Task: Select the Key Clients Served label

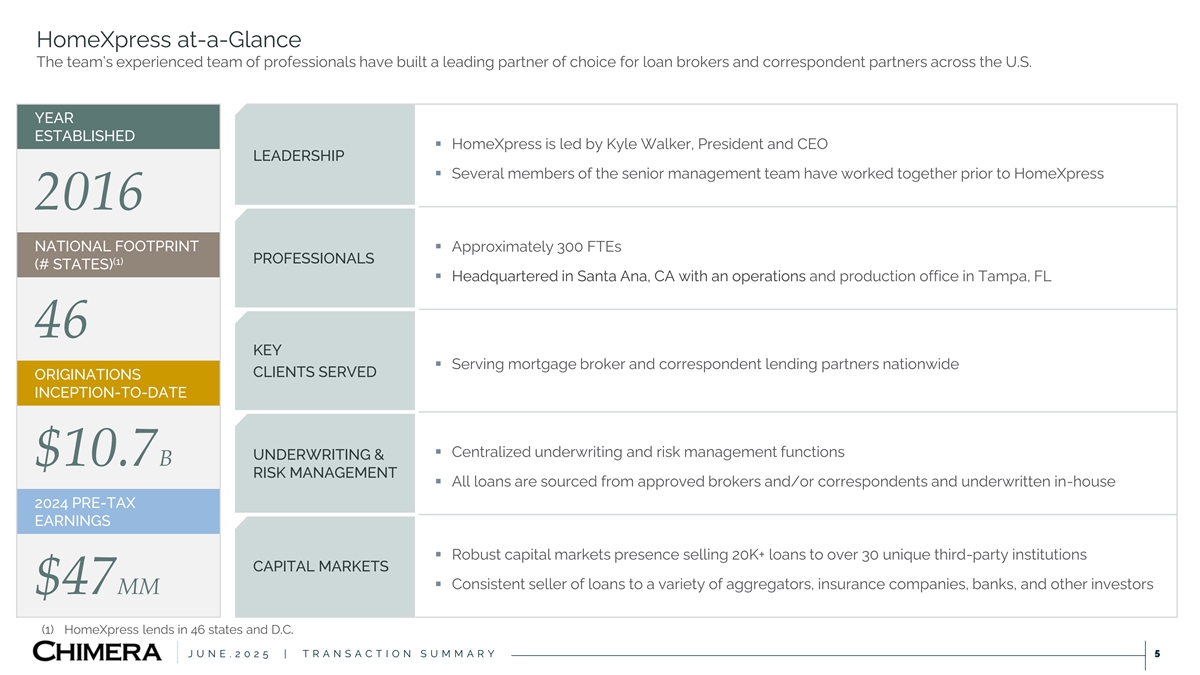Action: pyautogui.click(x=314, y=361)
